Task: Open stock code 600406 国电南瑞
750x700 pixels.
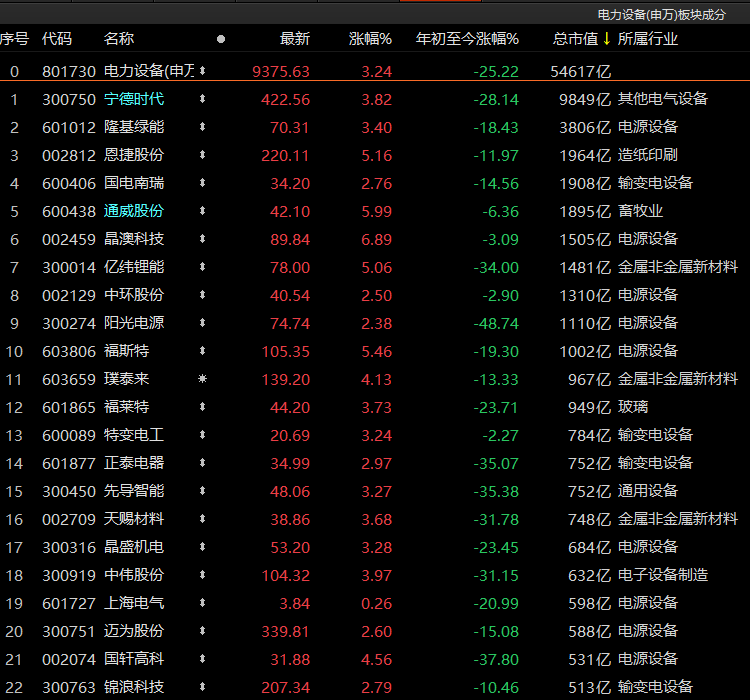Action: 68,183
